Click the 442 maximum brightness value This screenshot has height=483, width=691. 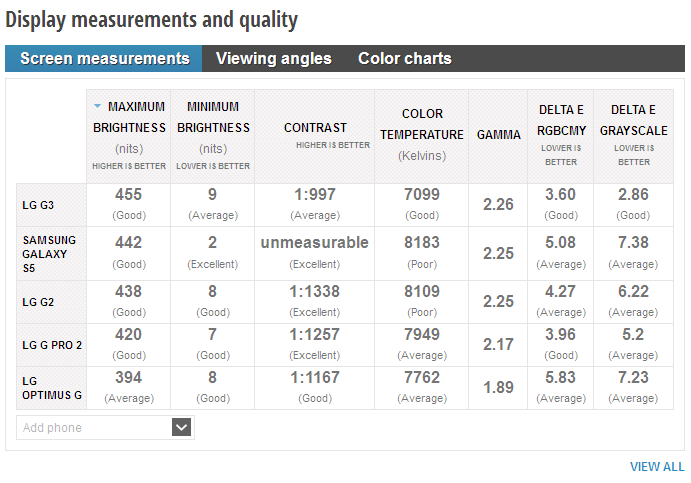click(x=128, y=242)
